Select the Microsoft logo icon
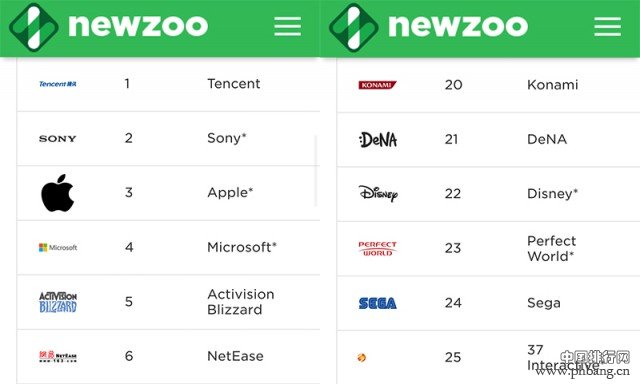The width and height of the screenshot is (640, 384). pos(58,247)
